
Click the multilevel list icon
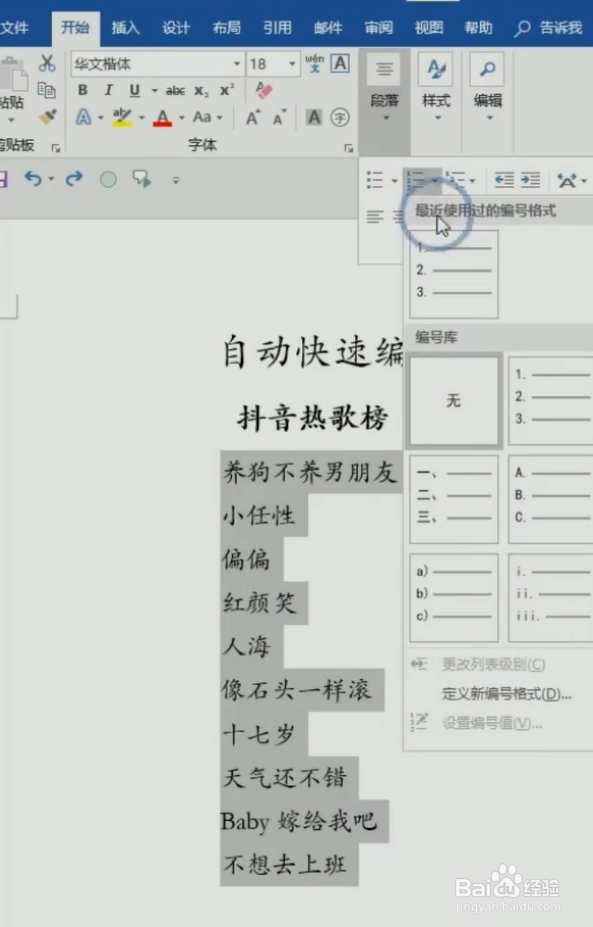(x=455, y=180)
